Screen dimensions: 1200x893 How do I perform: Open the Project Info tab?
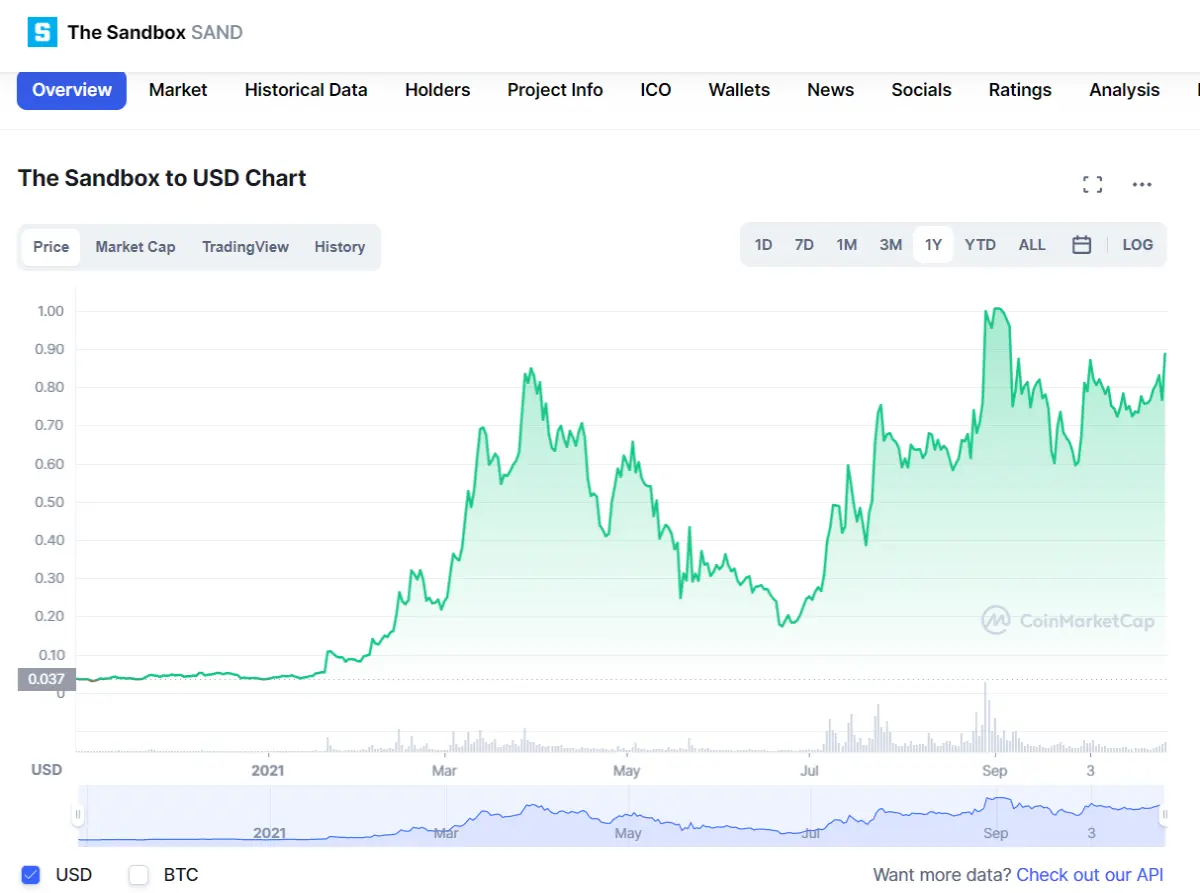tap(555, 90)
